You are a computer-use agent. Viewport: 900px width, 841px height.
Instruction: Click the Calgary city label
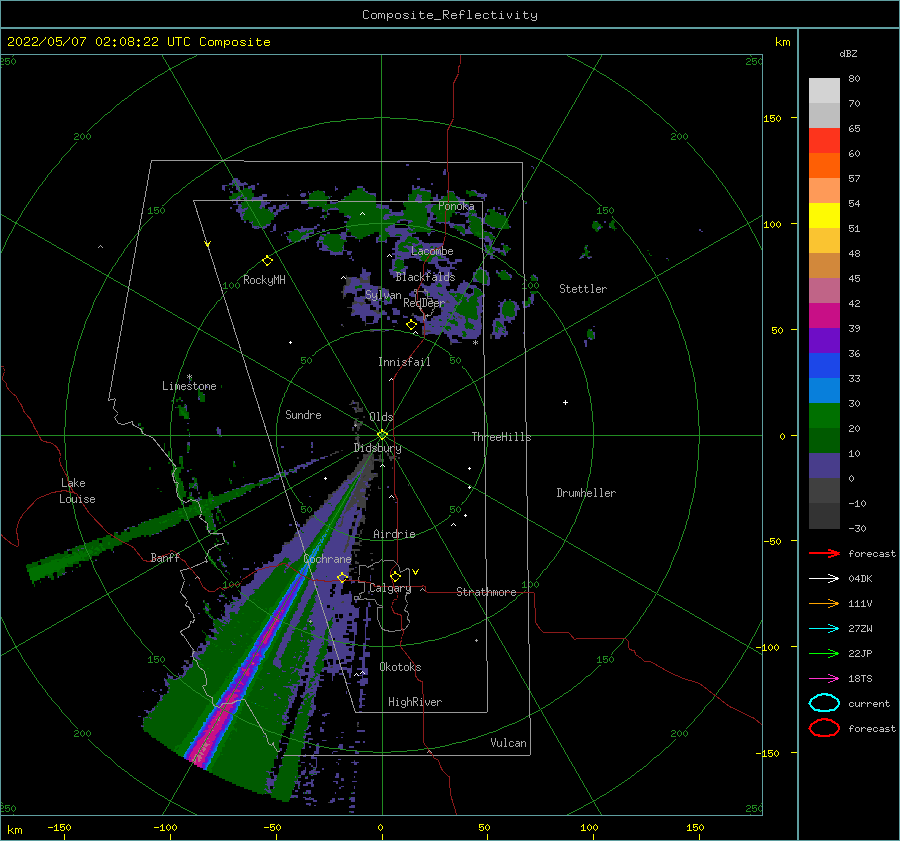coord(390,588)
